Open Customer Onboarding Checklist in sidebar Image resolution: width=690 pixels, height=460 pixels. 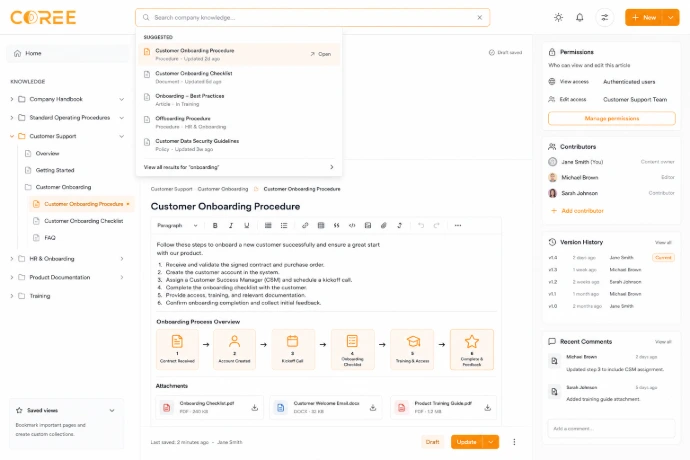(84, 221)
